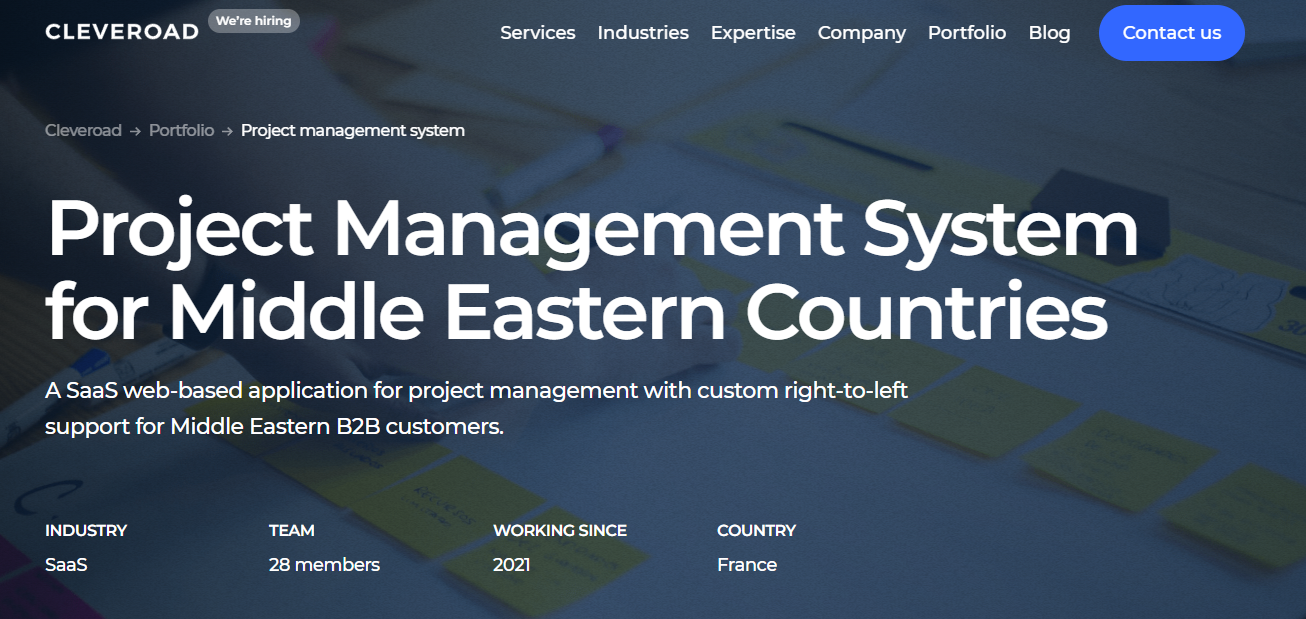Click the arrow before Project management system breadcrumb
Screen dimensions: 1306x619
[225, 130]
